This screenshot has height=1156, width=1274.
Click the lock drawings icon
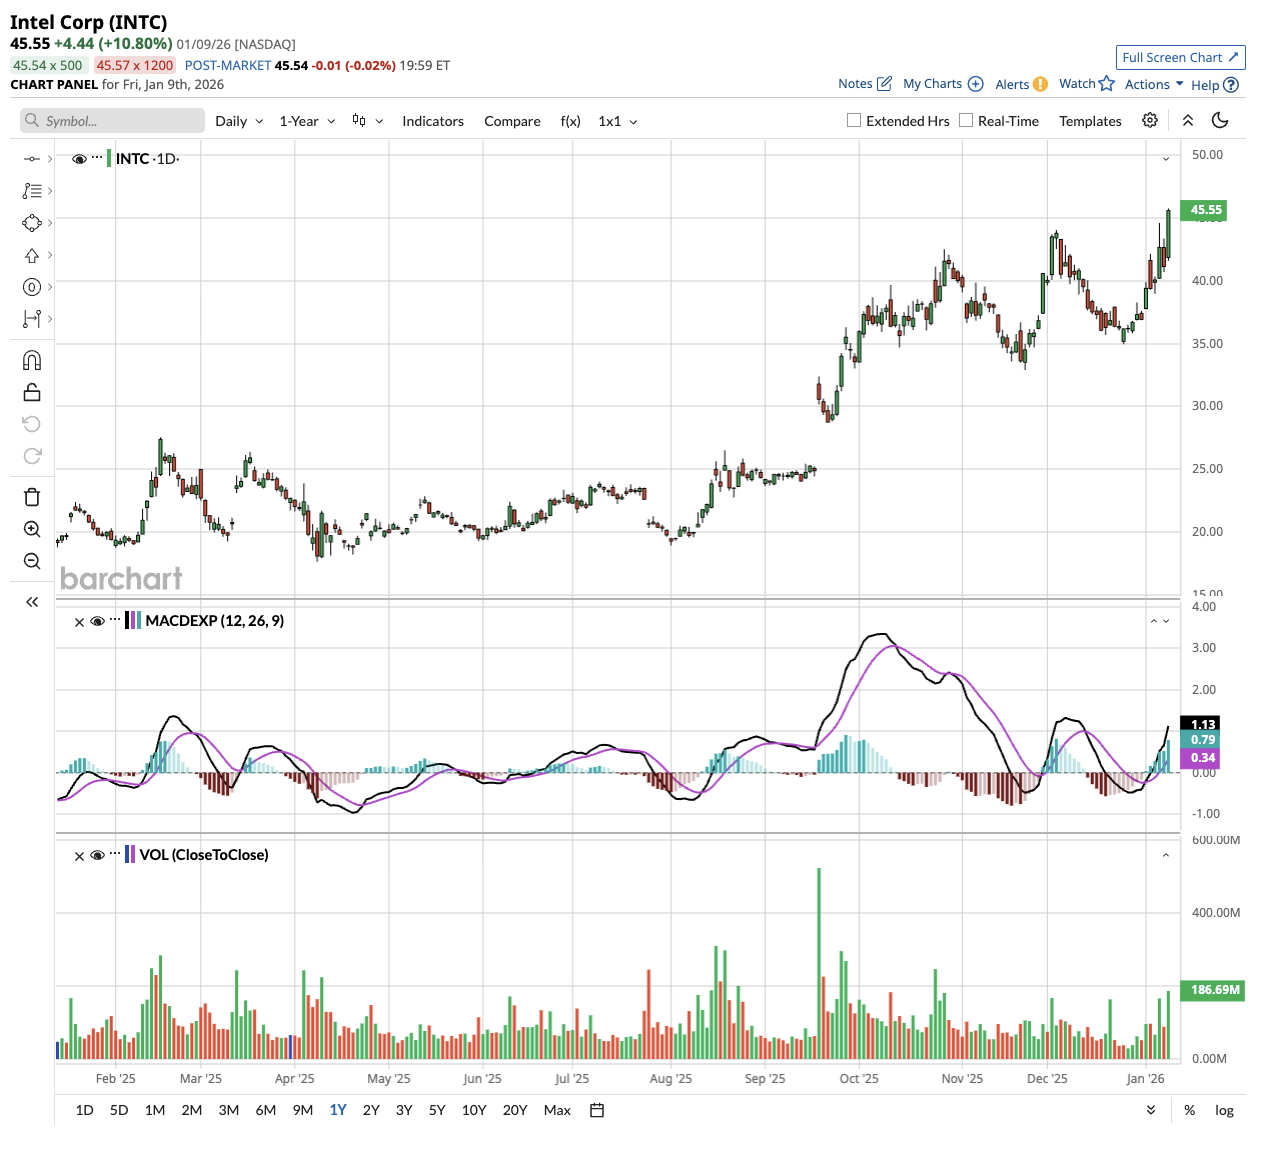(32, 392)
